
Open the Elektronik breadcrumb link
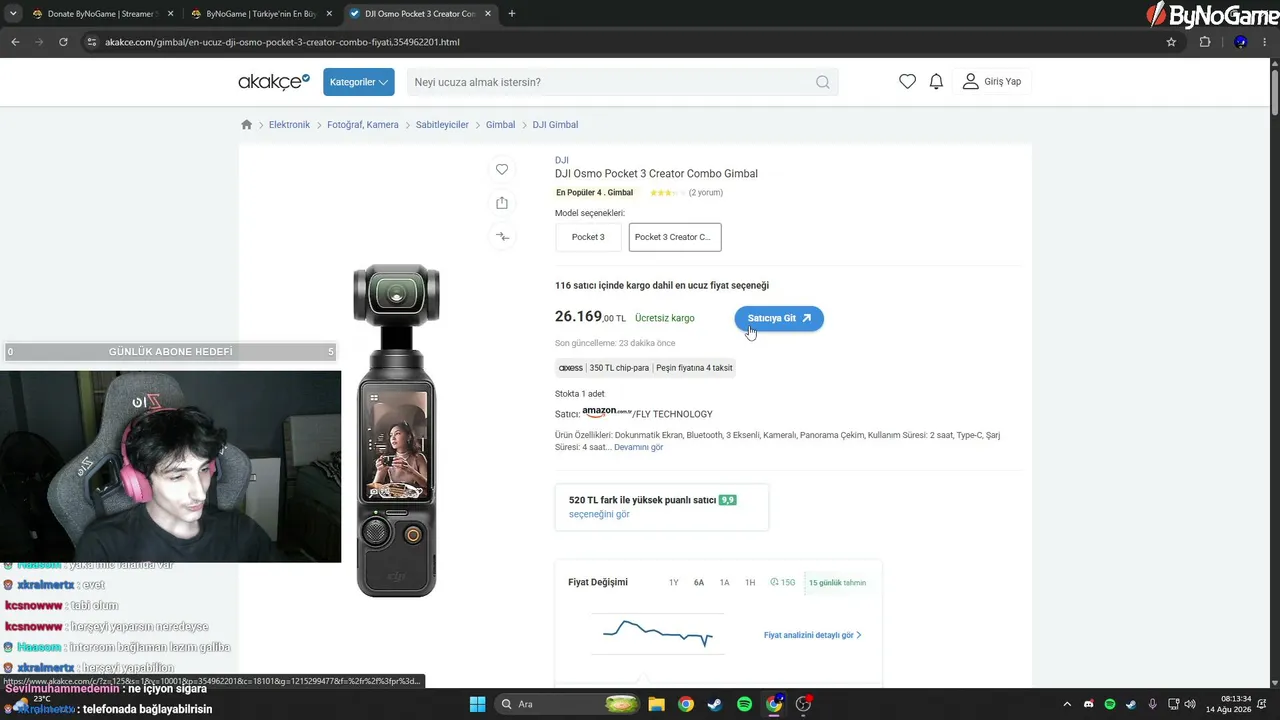(x=289, y=125)
